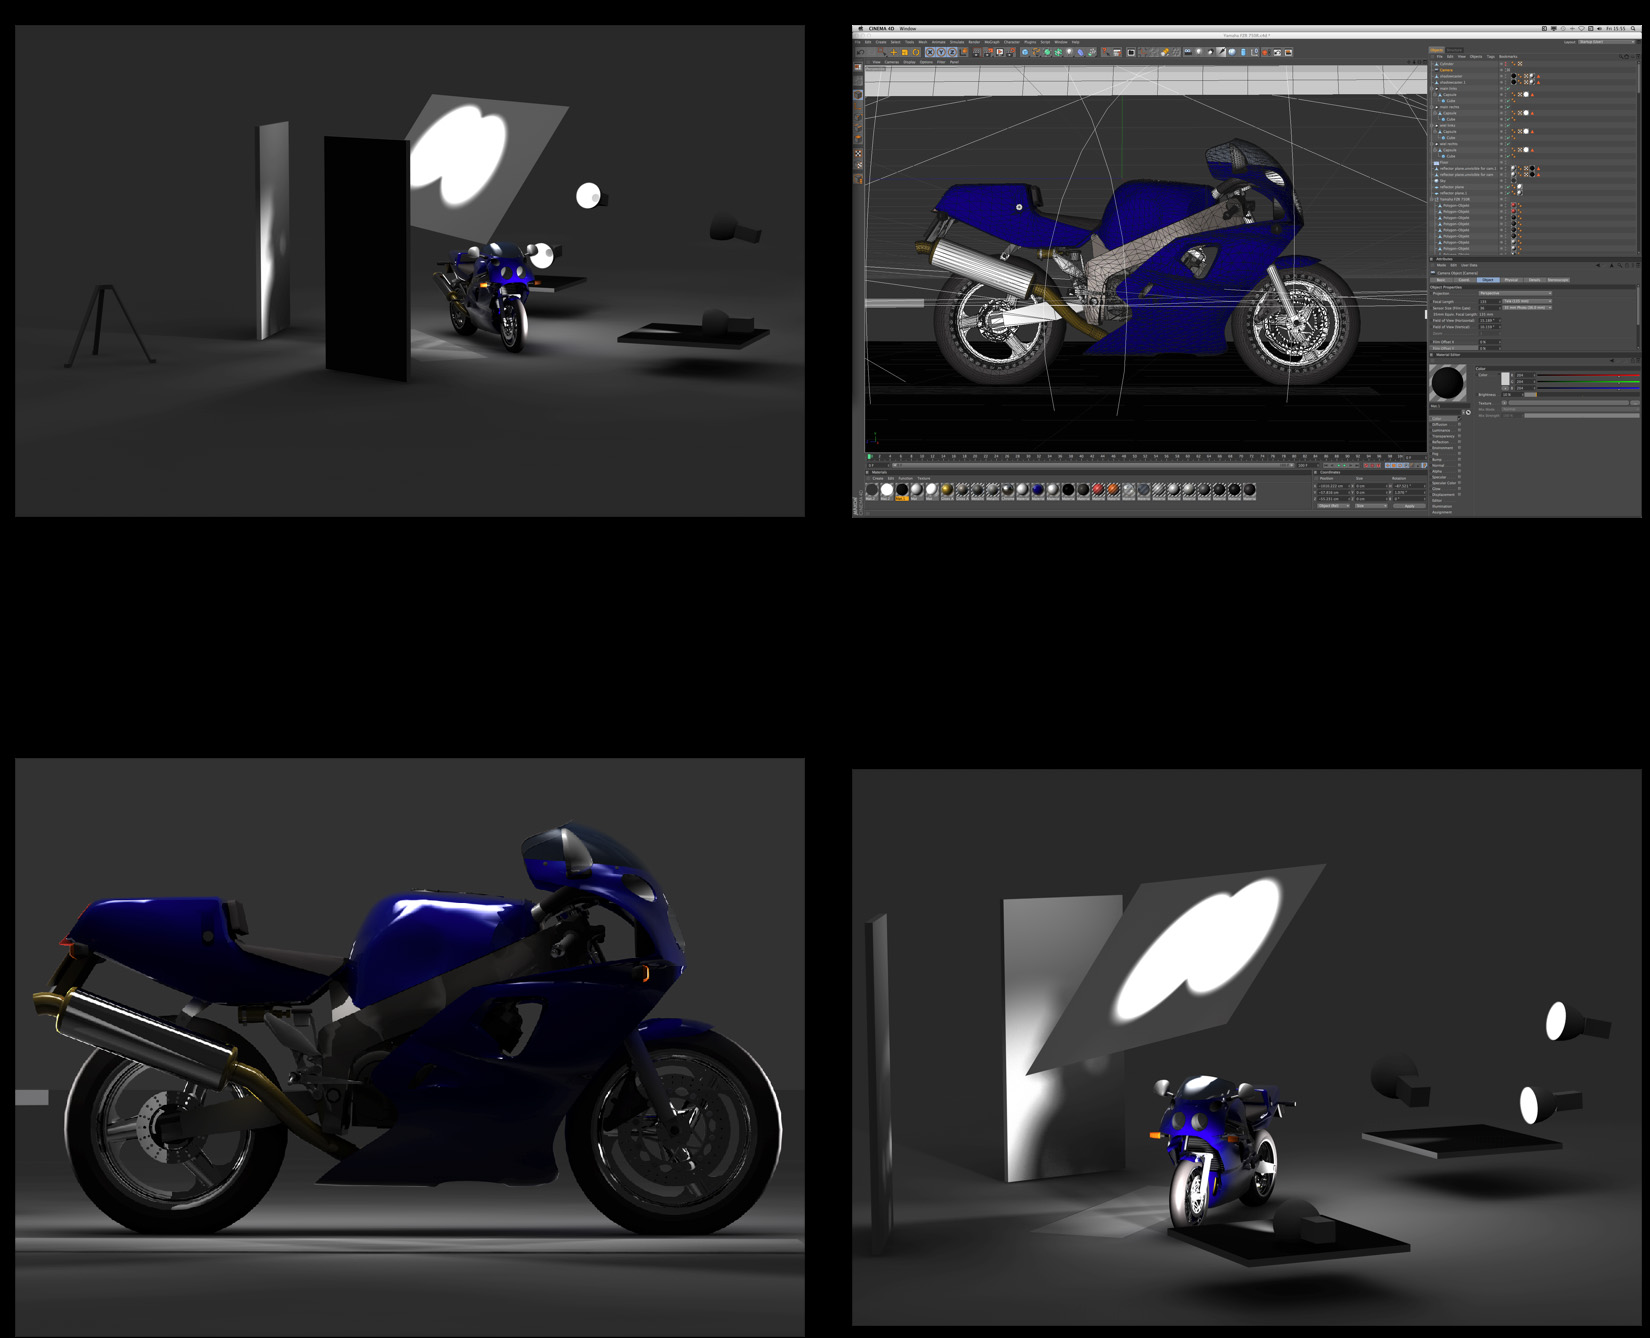Add a Cube primitive from toolbar
1650x1338 pixels.
pos(1025,52)
